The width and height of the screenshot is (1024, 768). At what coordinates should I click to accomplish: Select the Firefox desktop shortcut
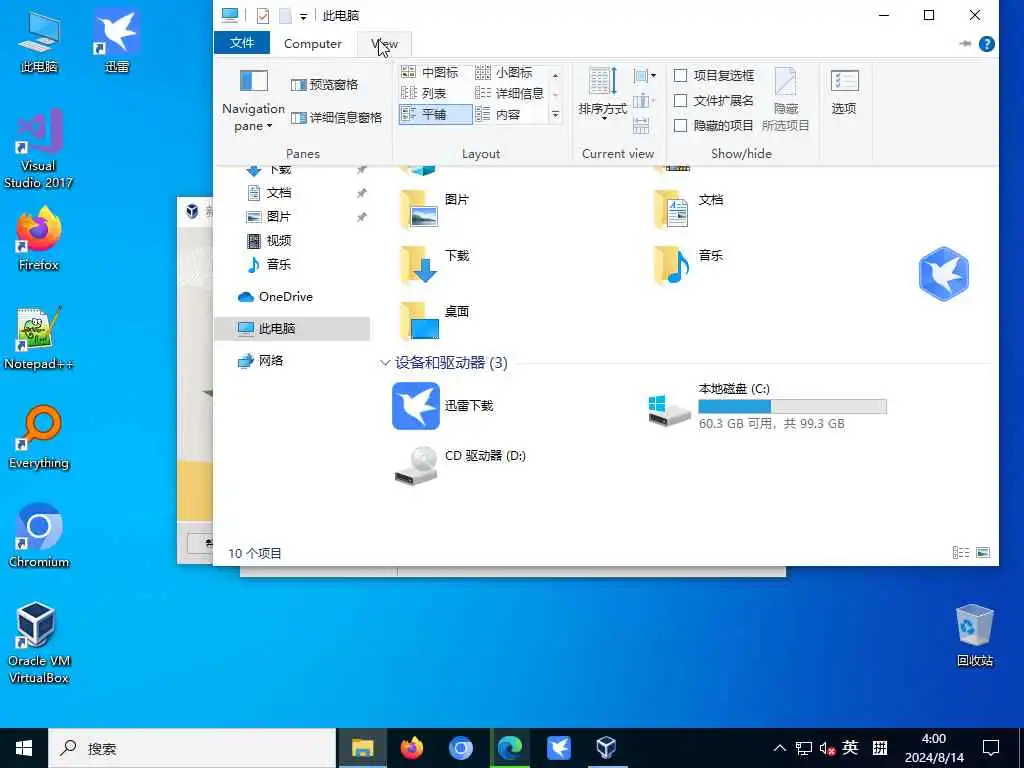(39, 239)
